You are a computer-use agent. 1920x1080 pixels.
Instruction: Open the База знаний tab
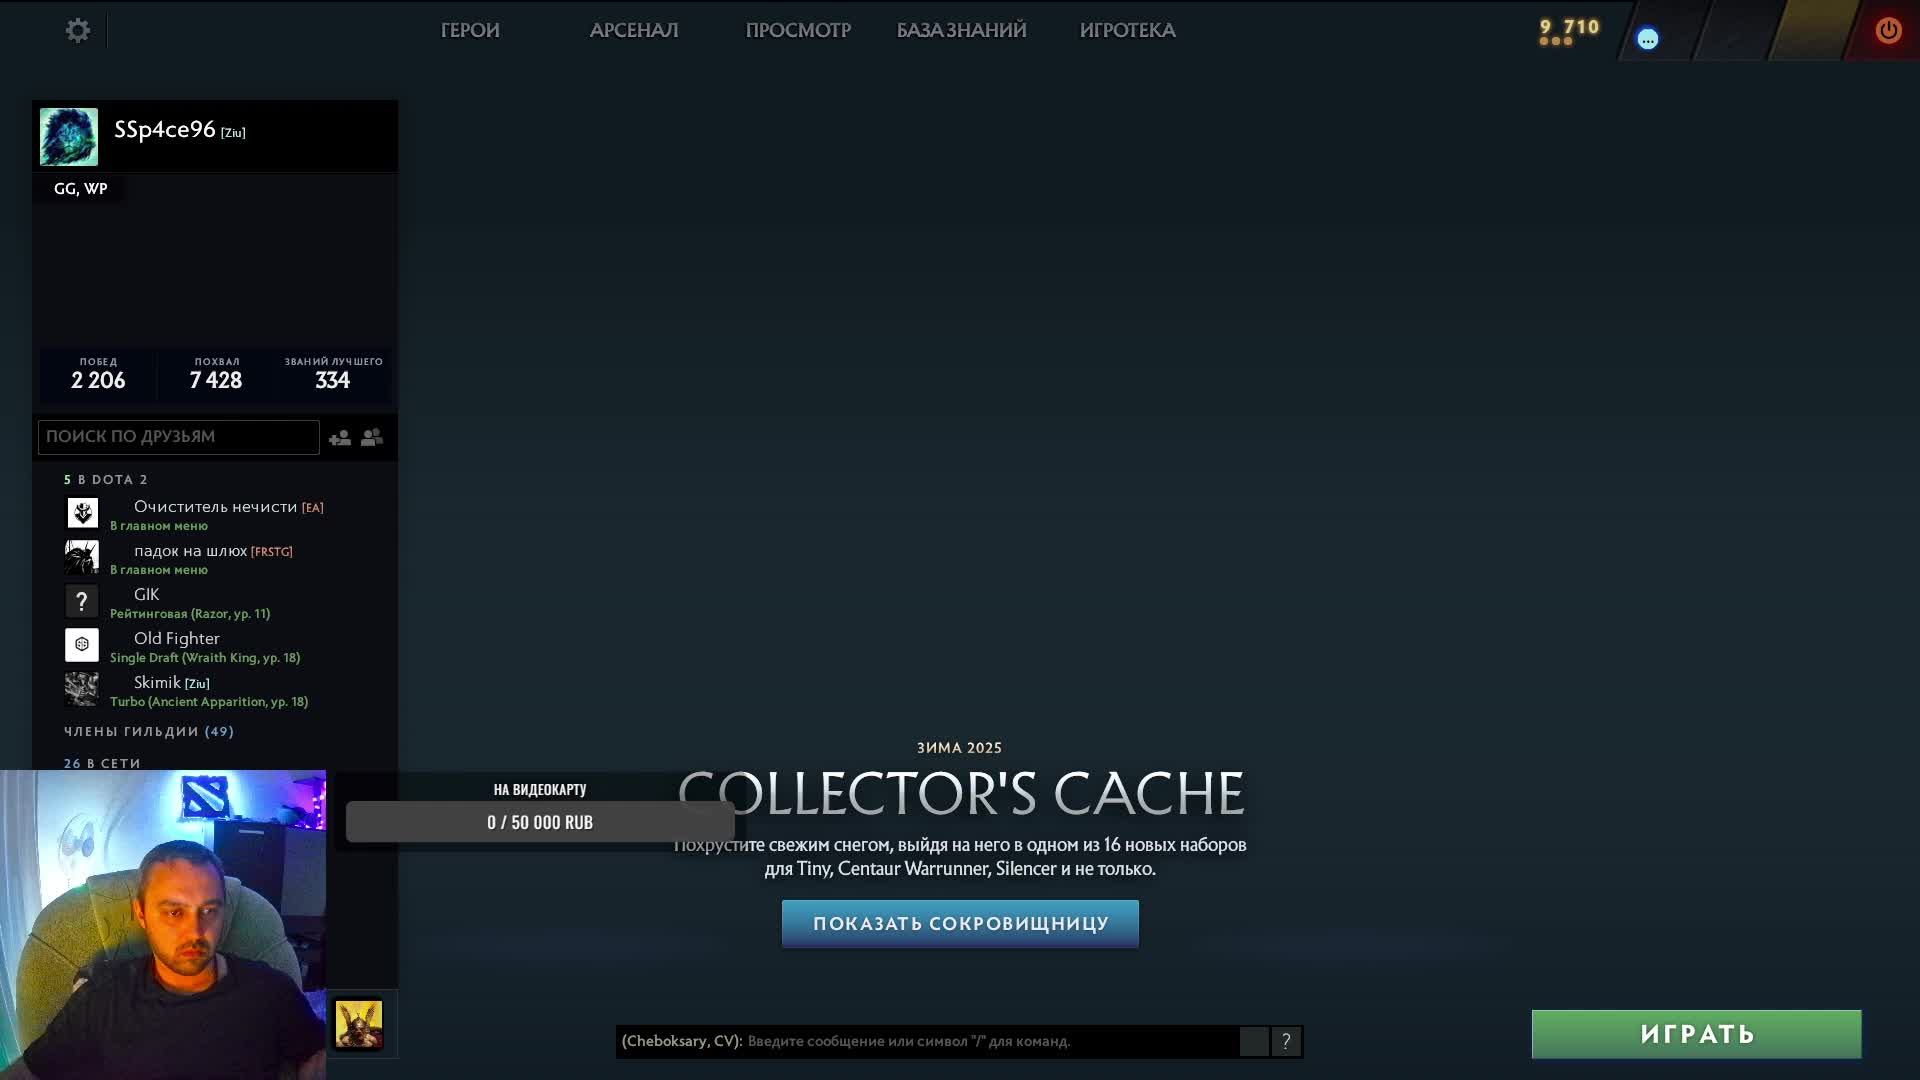tap(961, 31)
